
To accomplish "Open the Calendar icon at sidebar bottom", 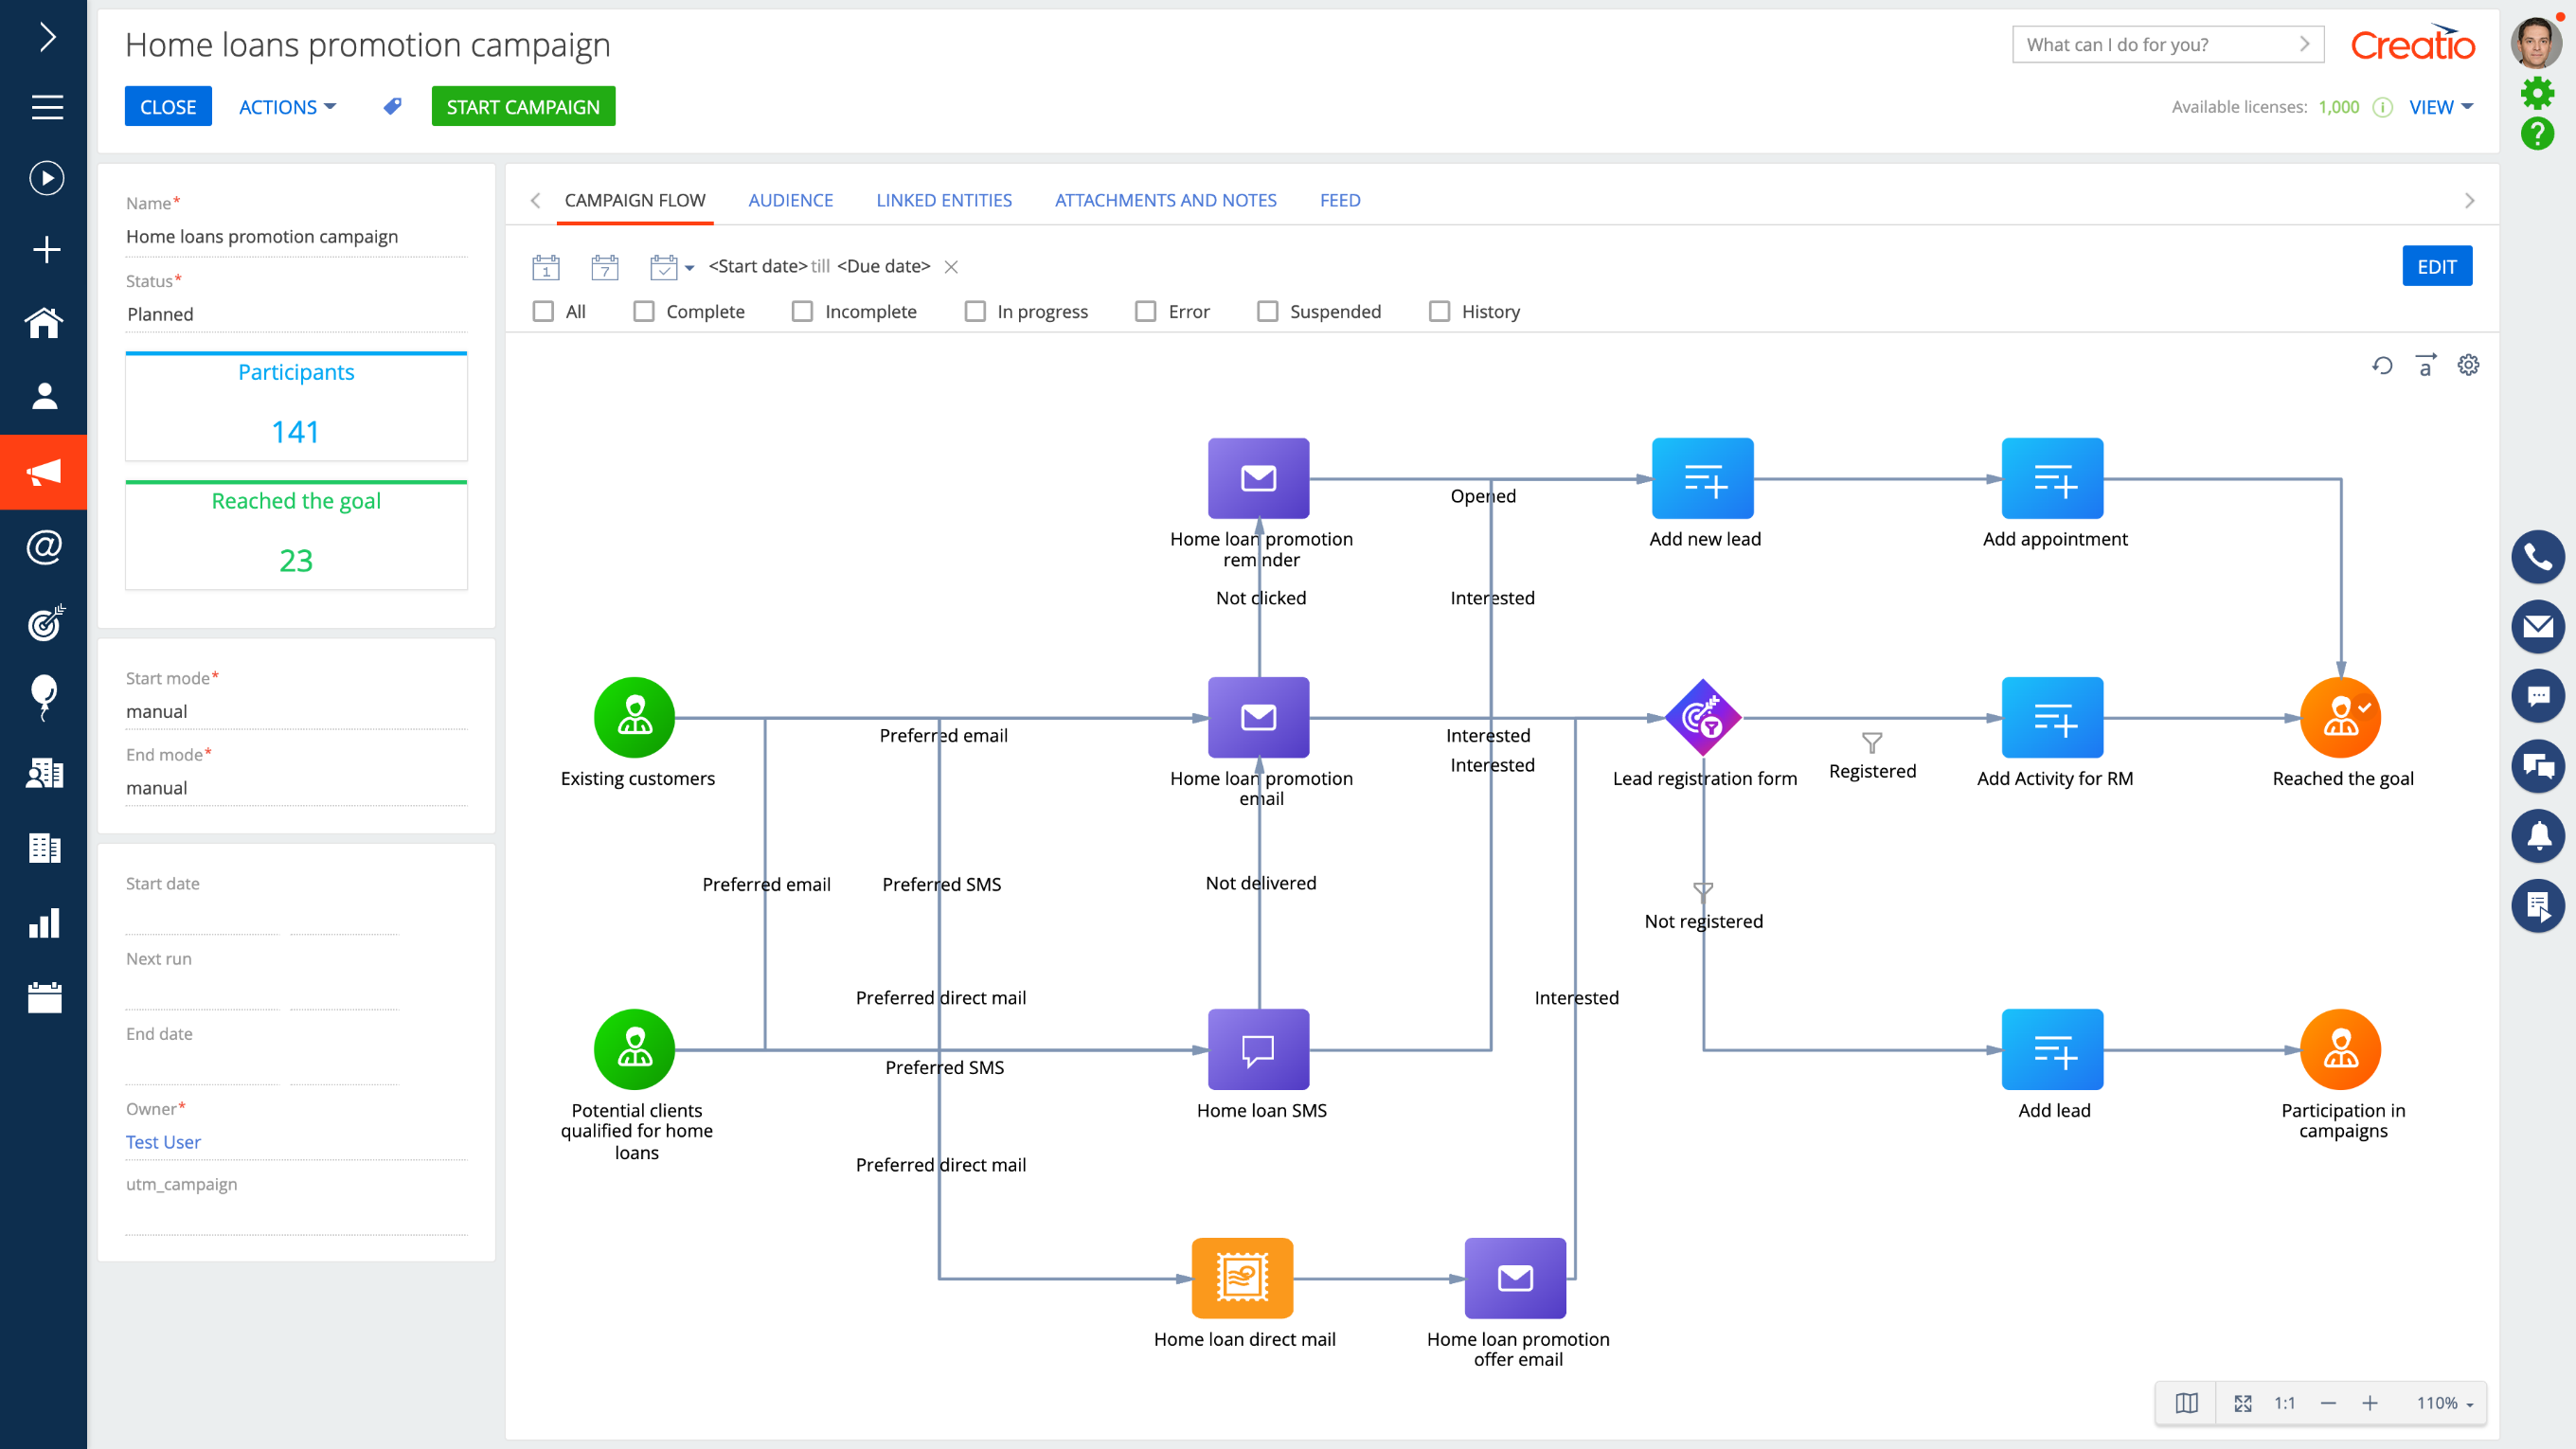I will [x=44, y=996].
